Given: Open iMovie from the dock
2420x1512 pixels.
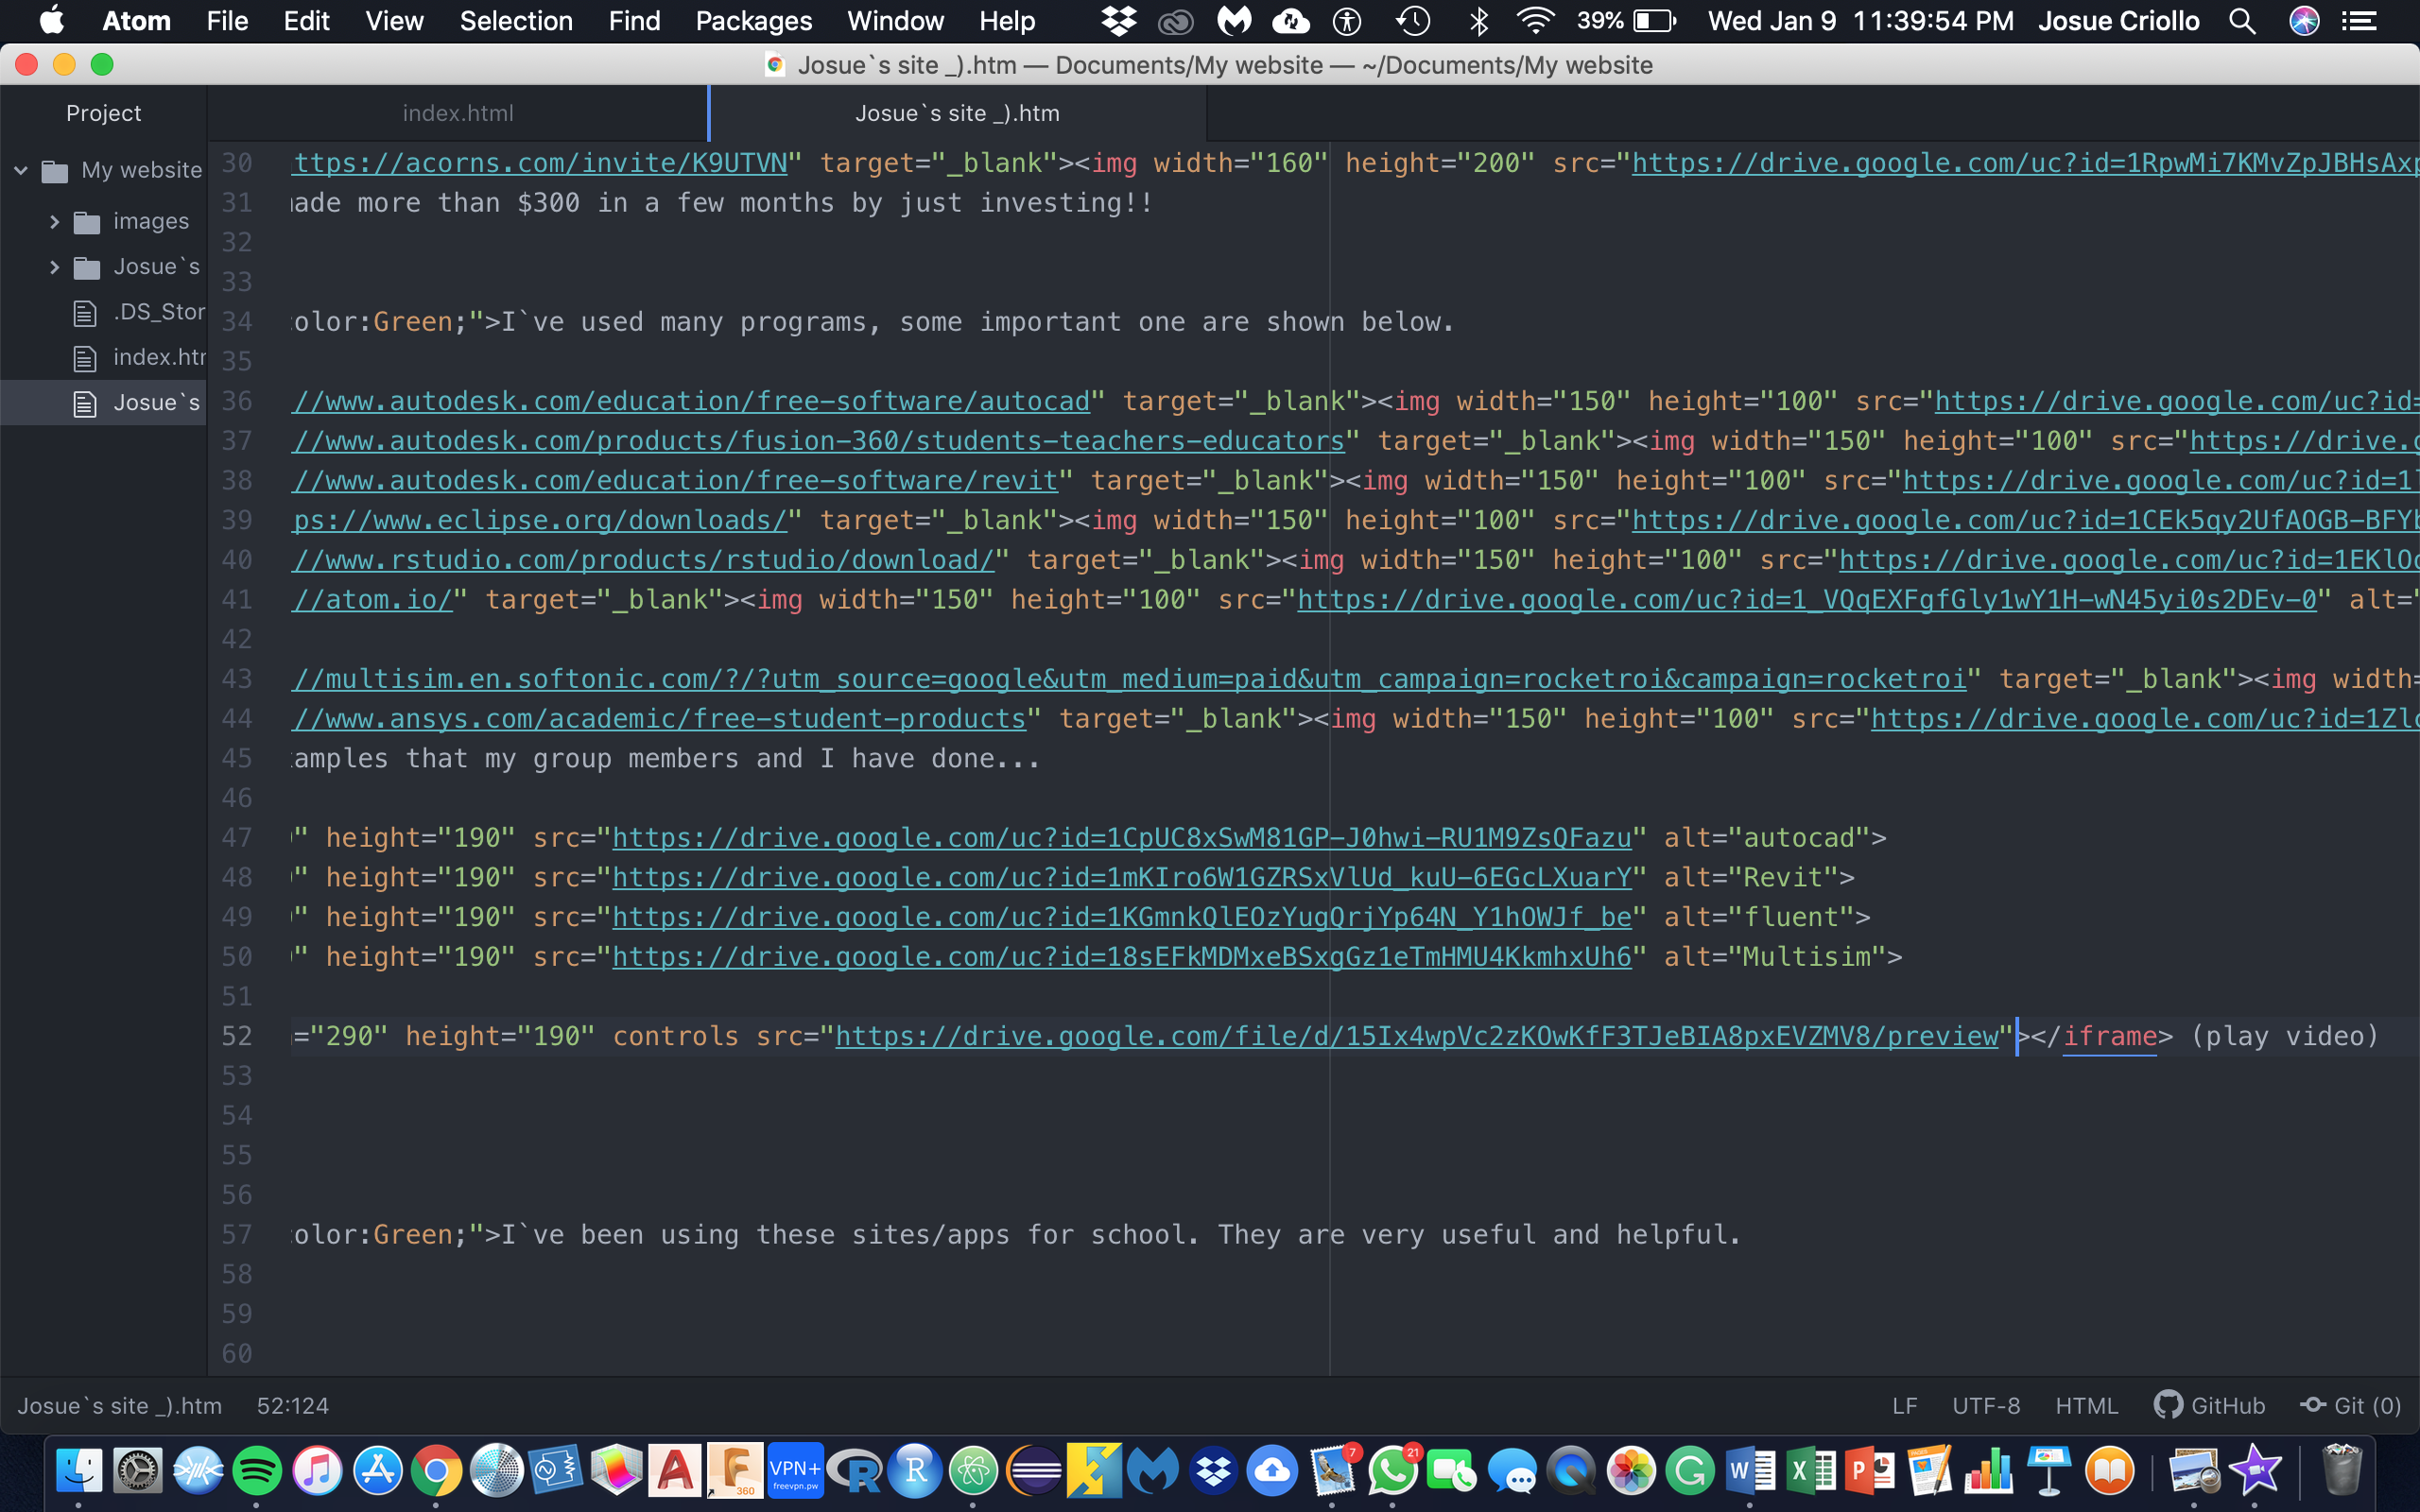Looking at the screenshot, I should [2255, 1470].
